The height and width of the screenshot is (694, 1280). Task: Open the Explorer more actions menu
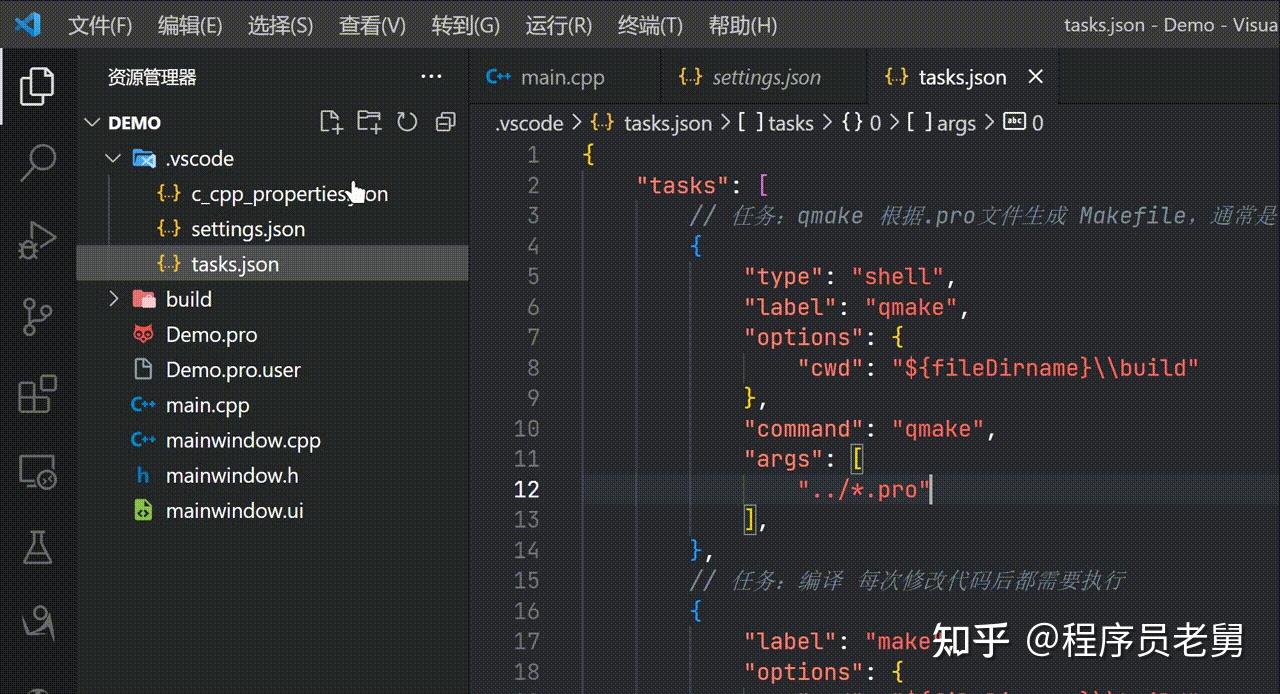[x=431, y=76]
